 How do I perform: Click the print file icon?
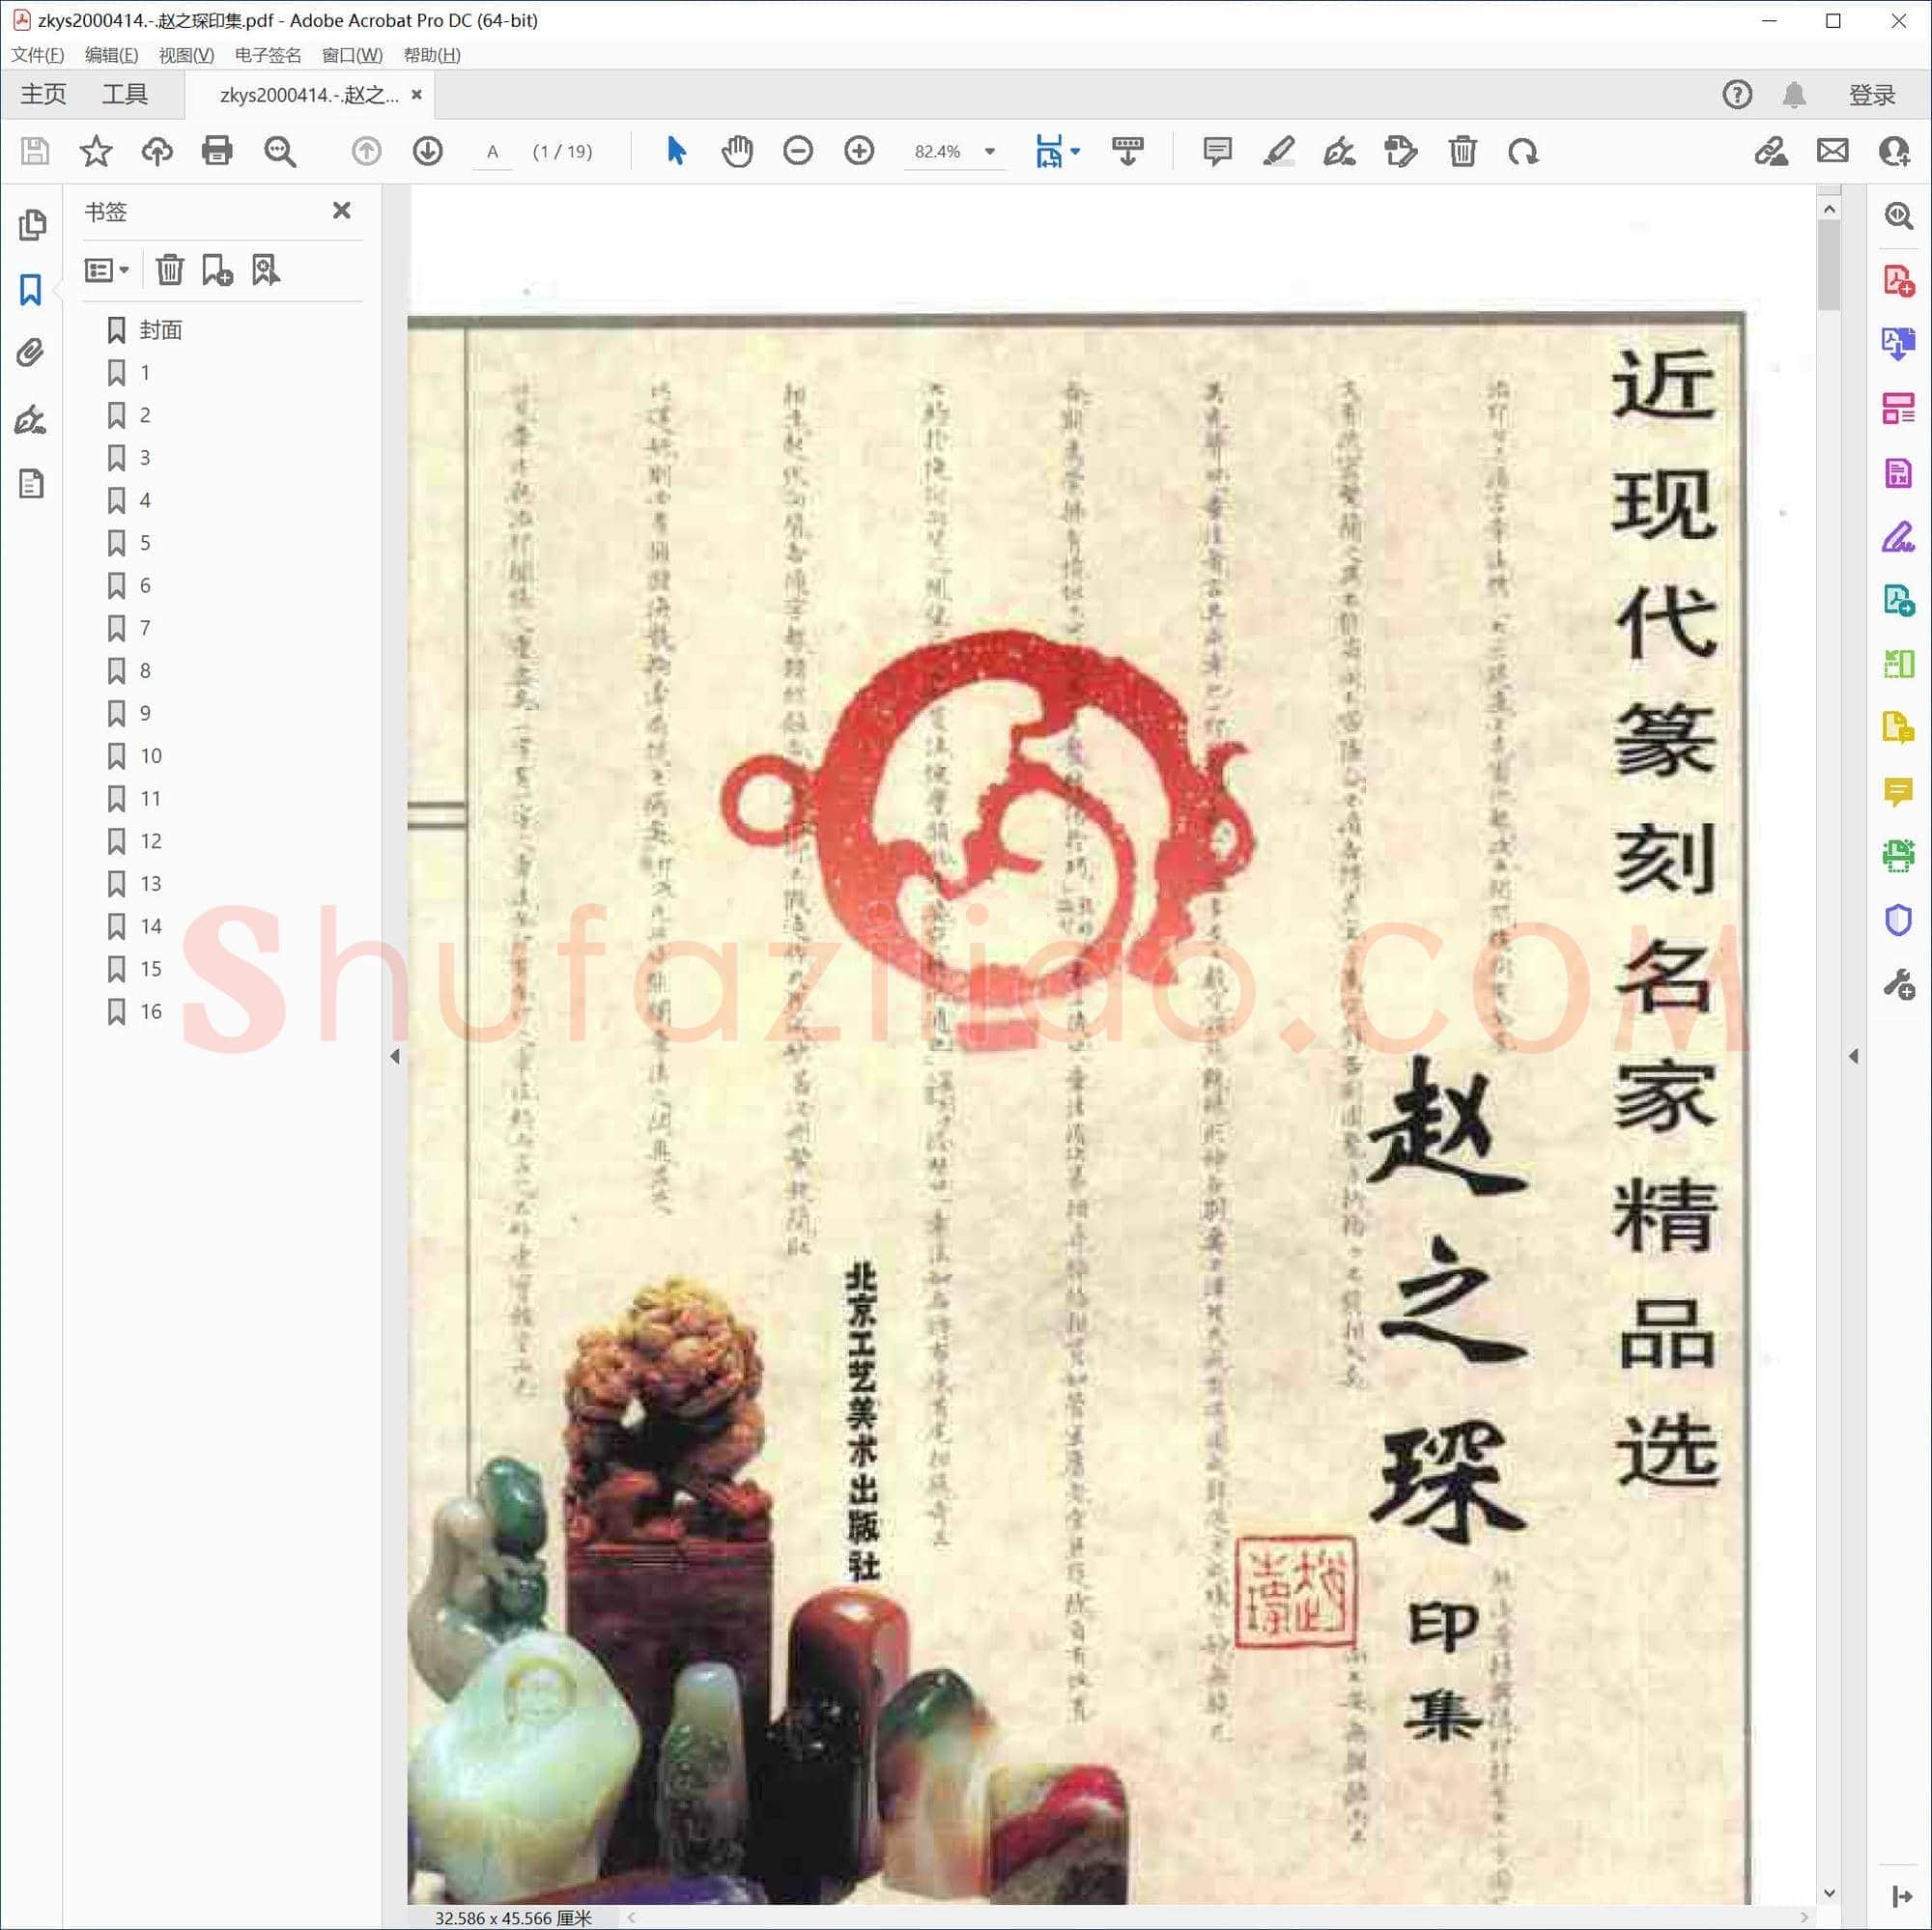tap(217, 151)
